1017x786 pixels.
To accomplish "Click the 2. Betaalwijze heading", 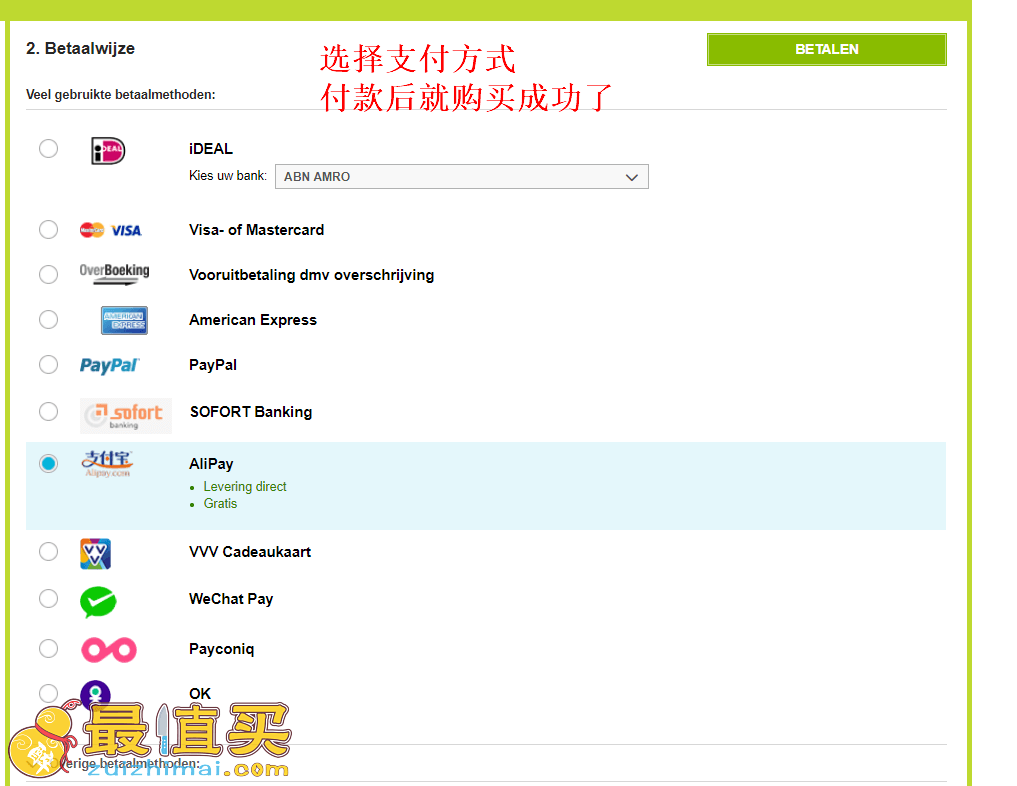I will (x=80, y=49).
